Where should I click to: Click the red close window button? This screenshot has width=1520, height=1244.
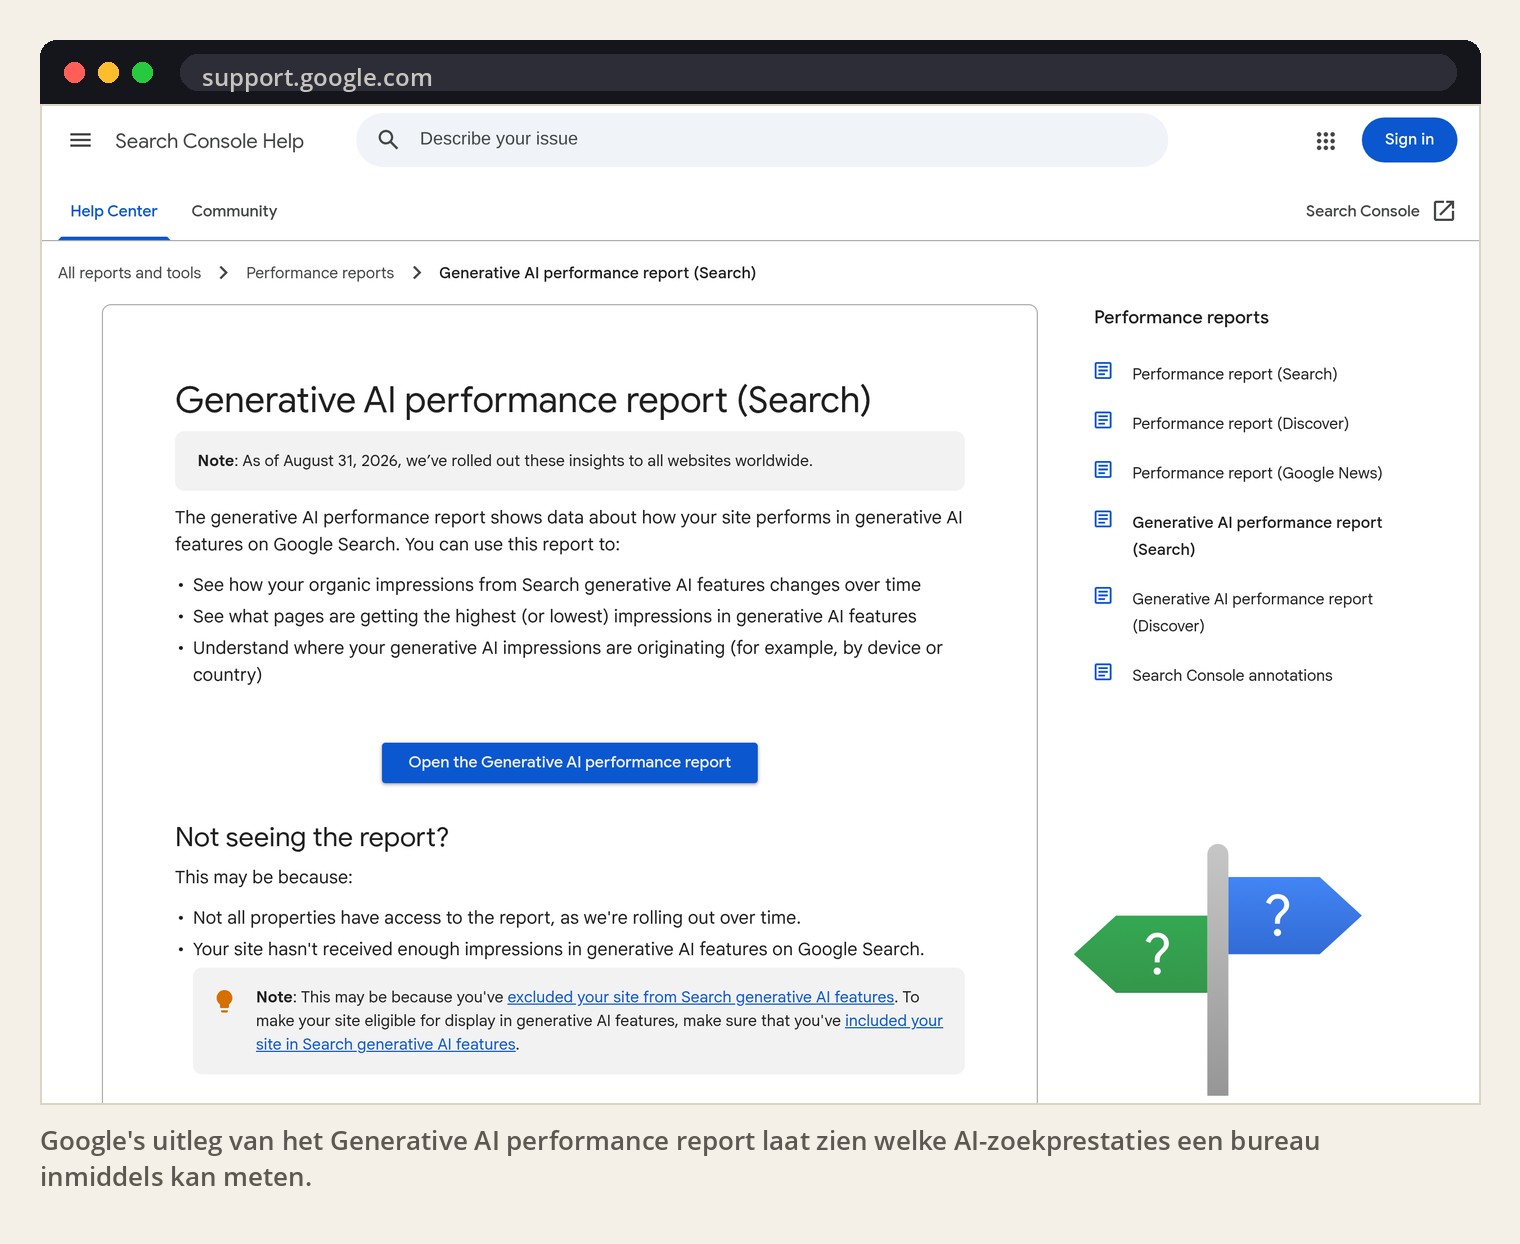tap(74, 72)
